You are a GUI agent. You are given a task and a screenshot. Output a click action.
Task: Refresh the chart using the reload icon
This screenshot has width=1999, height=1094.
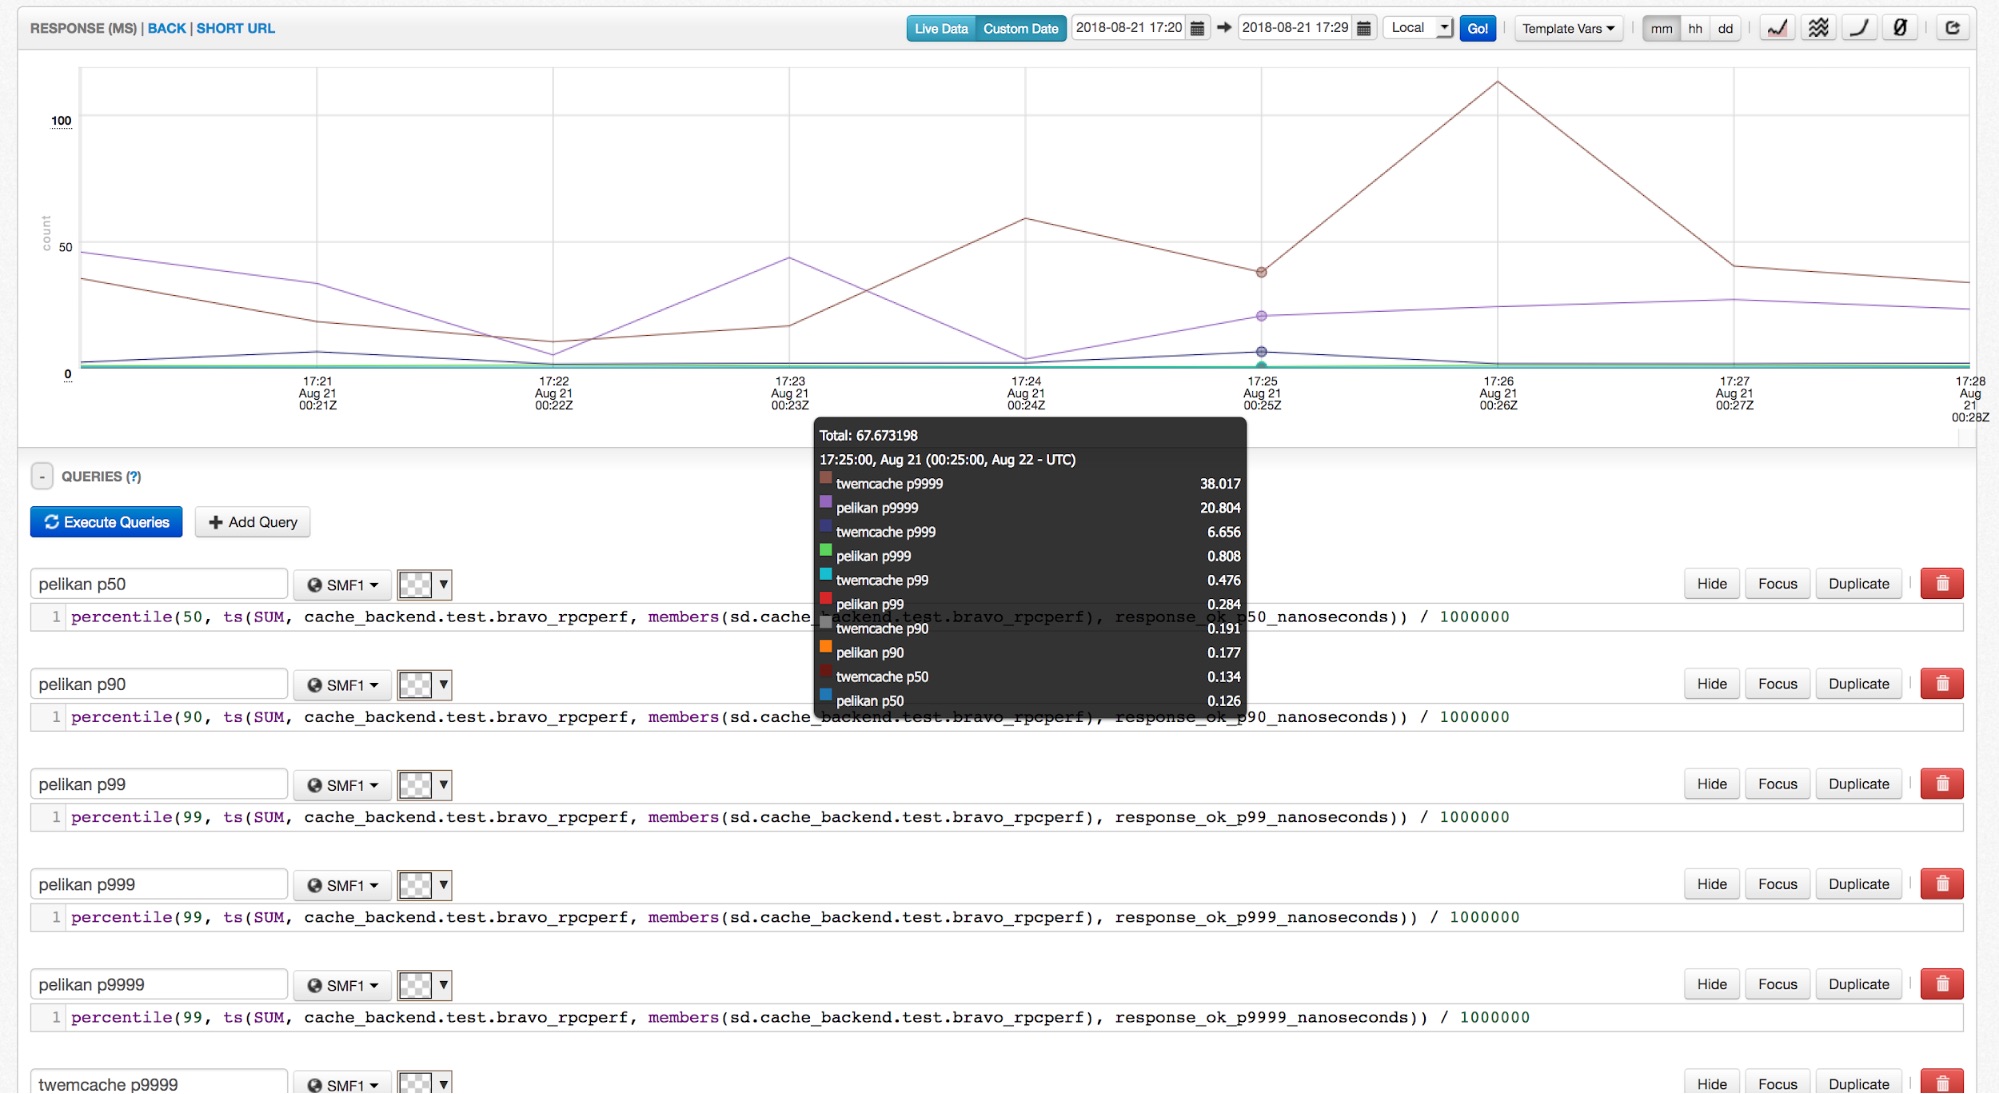coord(1952,27)
